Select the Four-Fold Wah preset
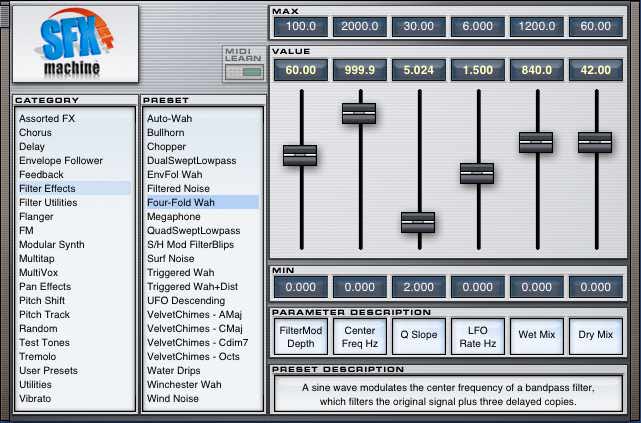Viewport: 641px width, 423px height. pyautogui.click(x=202, y=202)
